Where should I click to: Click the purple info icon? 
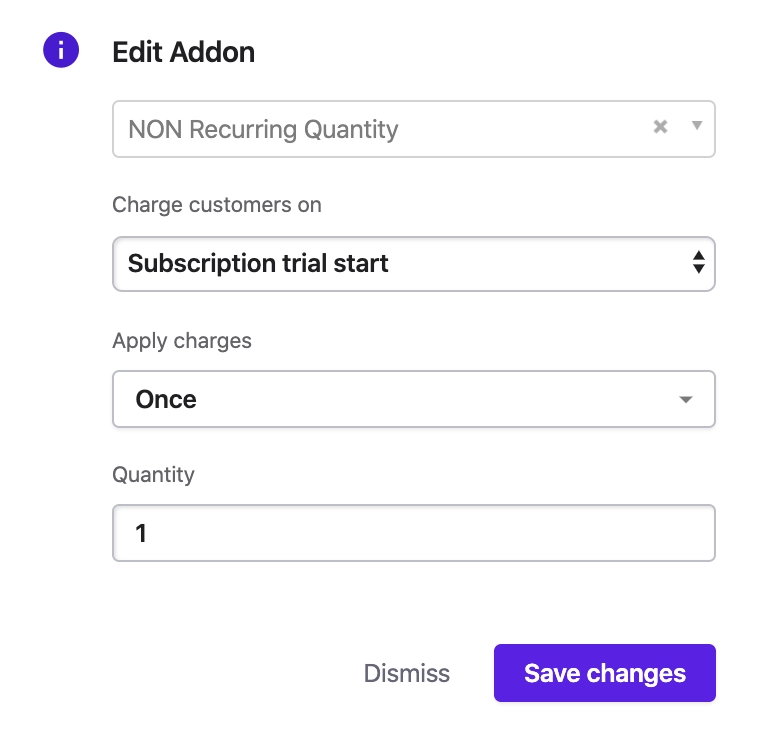point(61,50)
